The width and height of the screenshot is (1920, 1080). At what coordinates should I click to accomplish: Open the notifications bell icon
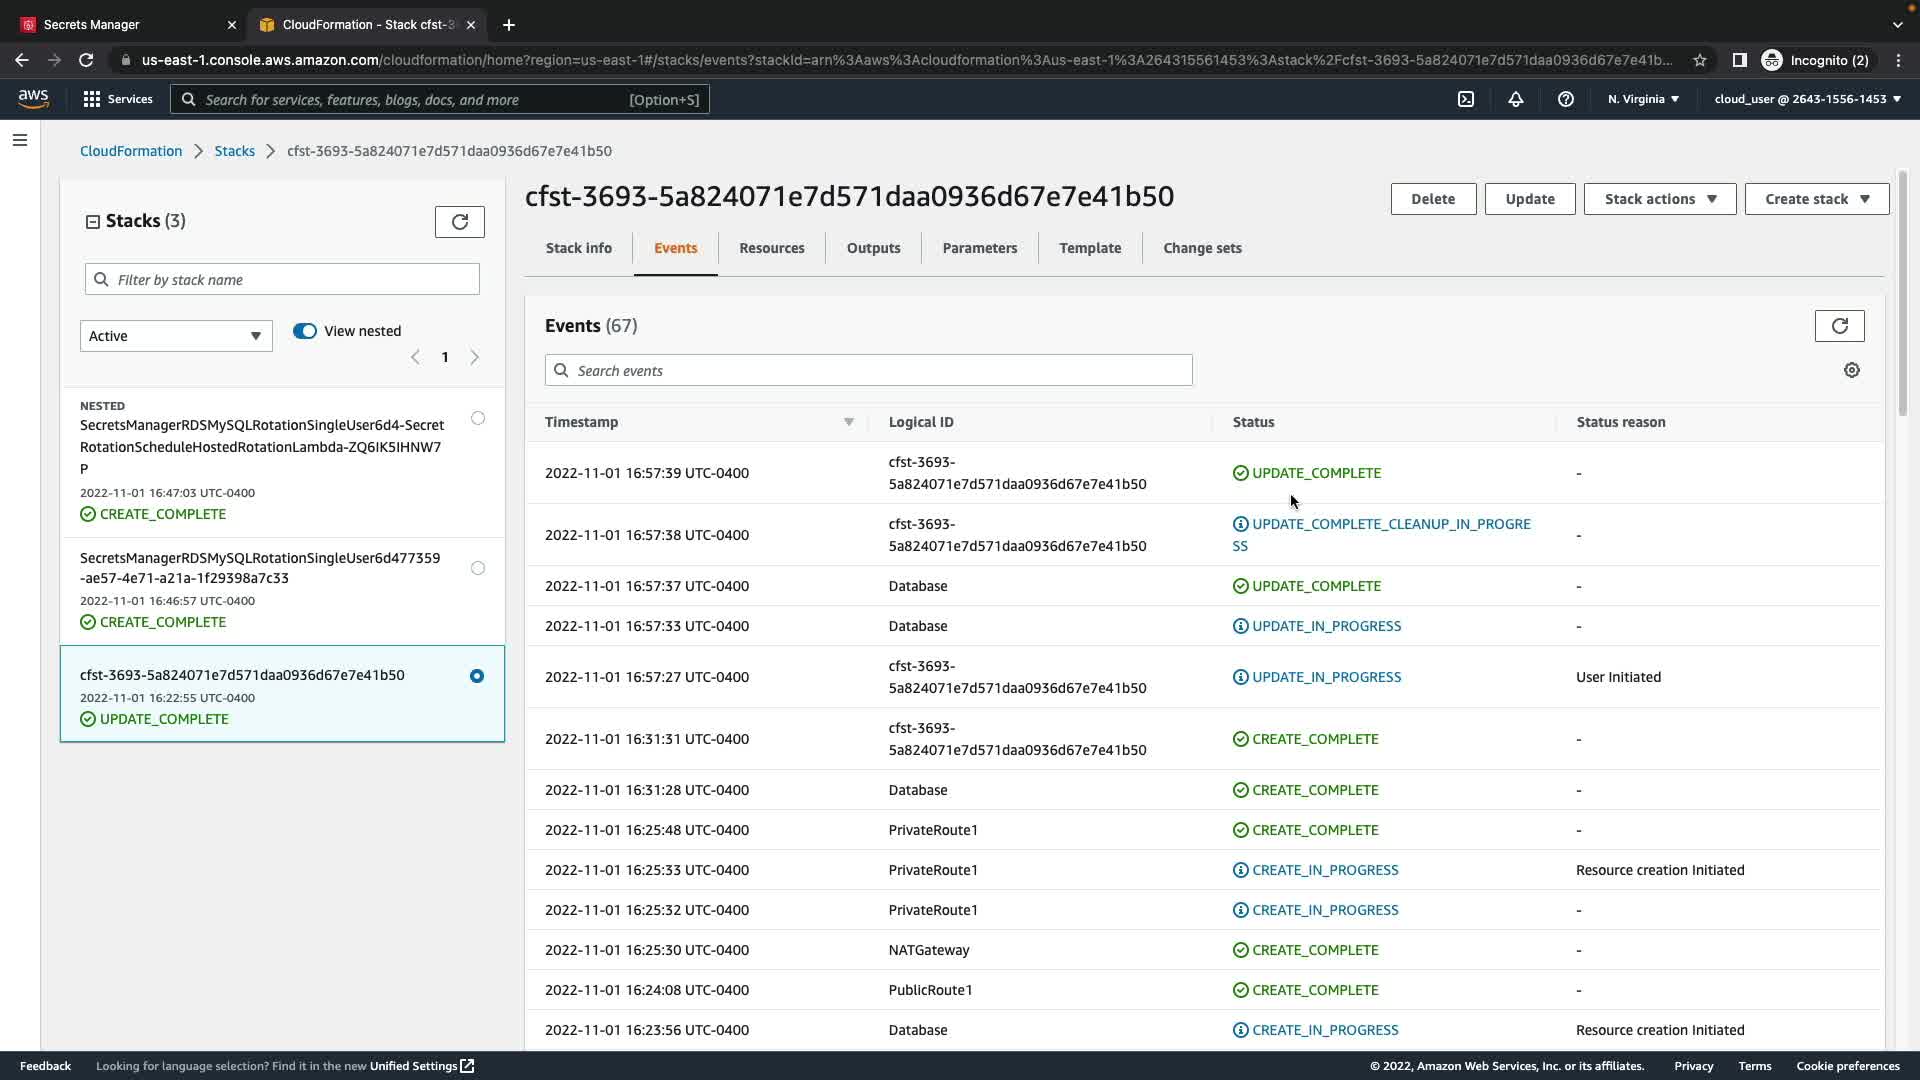[1516, 99]
